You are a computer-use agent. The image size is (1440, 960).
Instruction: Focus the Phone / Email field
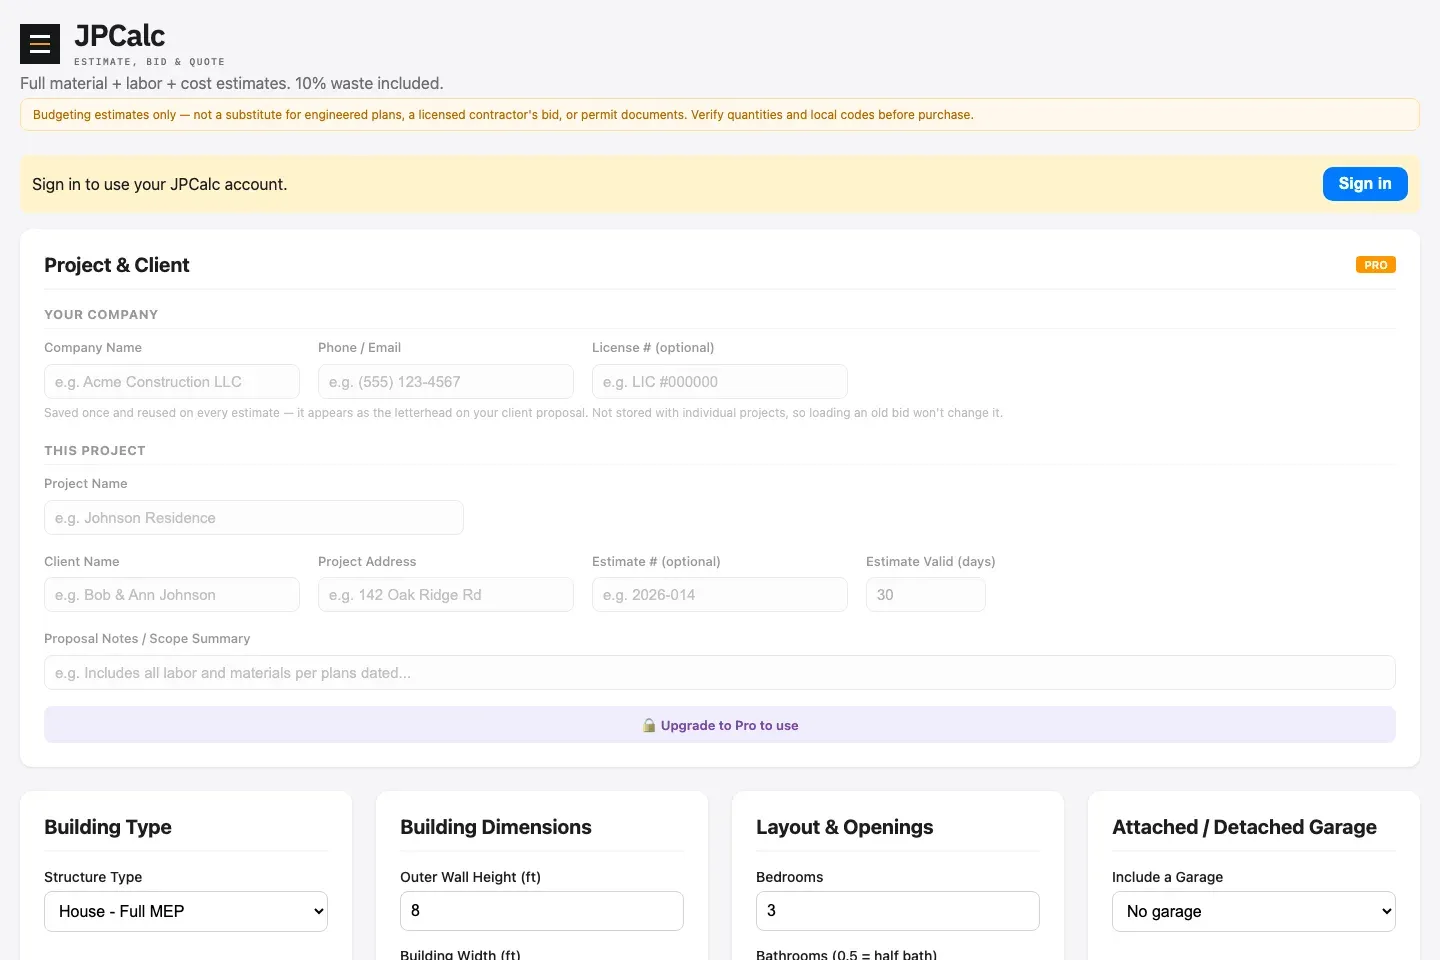point(446,382)
